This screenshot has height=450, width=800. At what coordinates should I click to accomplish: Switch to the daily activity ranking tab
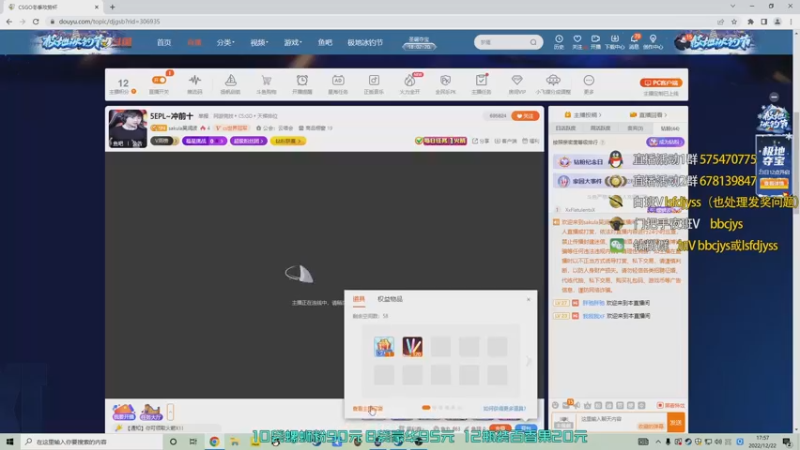[565, 128]
